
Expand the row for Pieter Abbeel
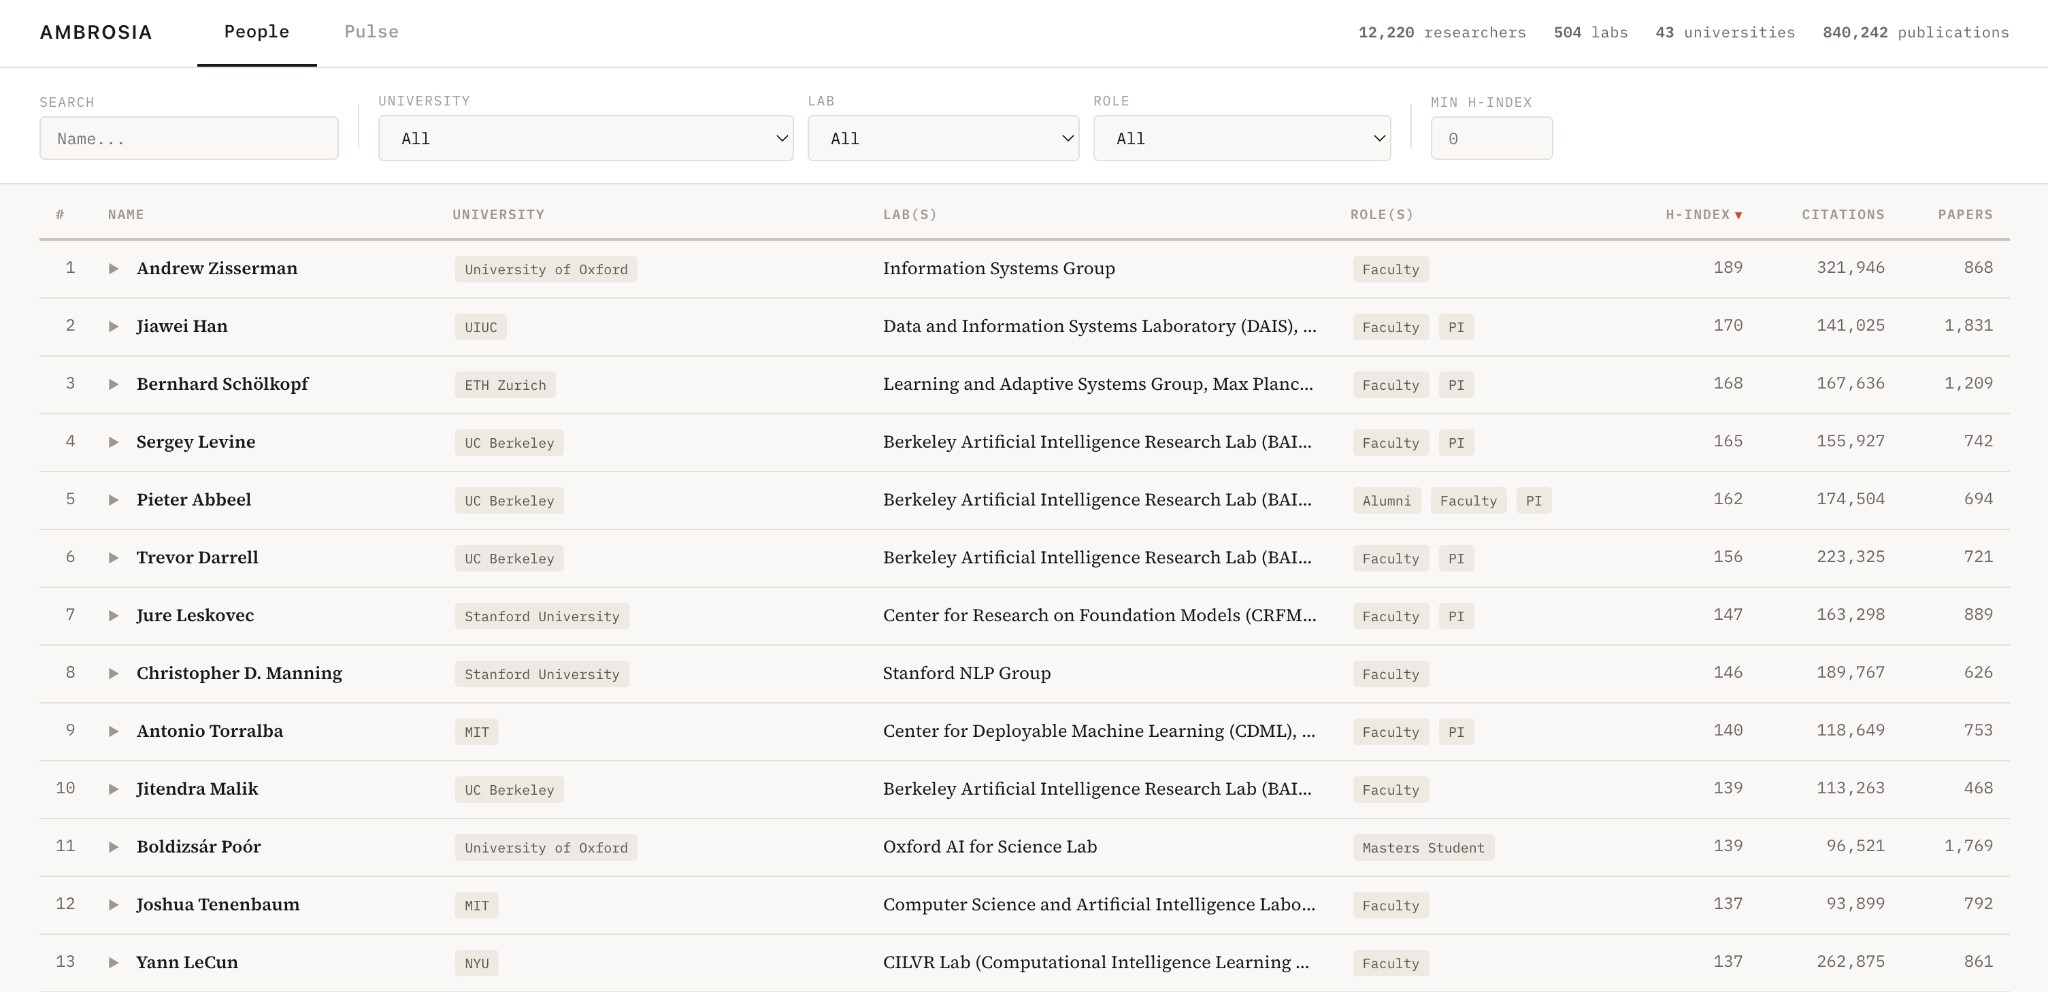(115, 500)
